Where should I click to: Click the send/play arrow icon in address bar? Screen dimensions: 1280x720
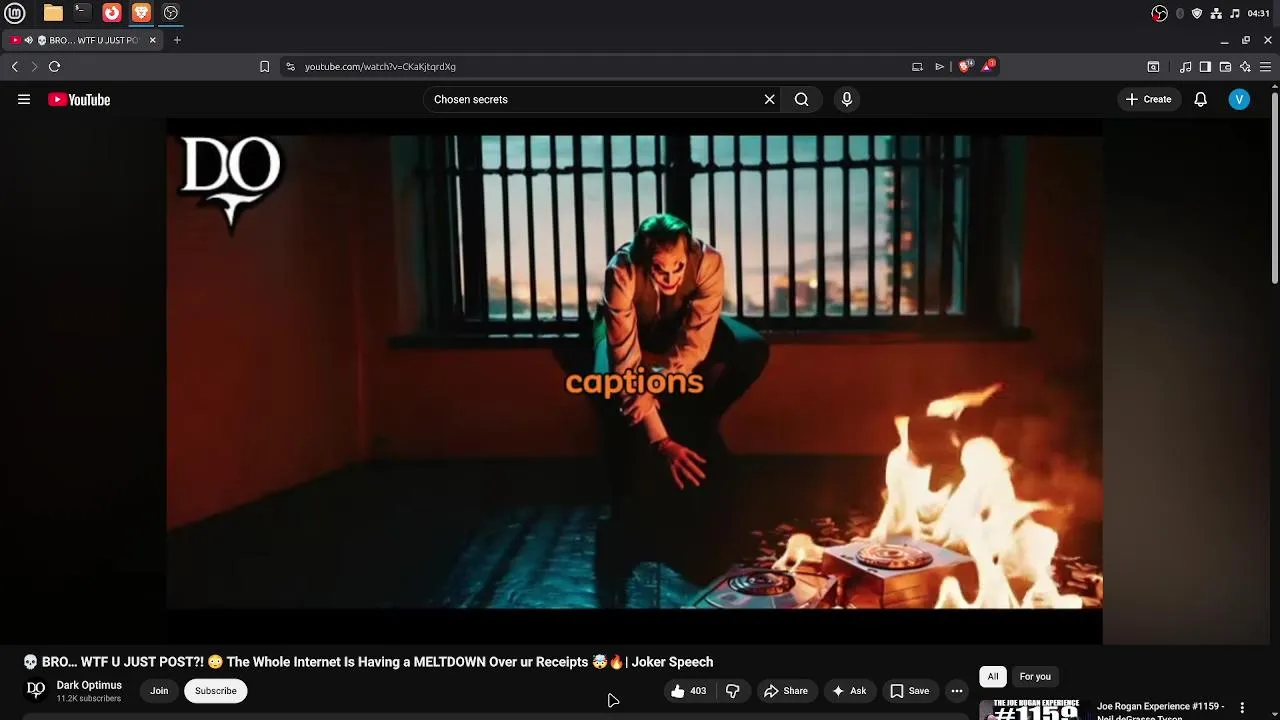(939, 66)
